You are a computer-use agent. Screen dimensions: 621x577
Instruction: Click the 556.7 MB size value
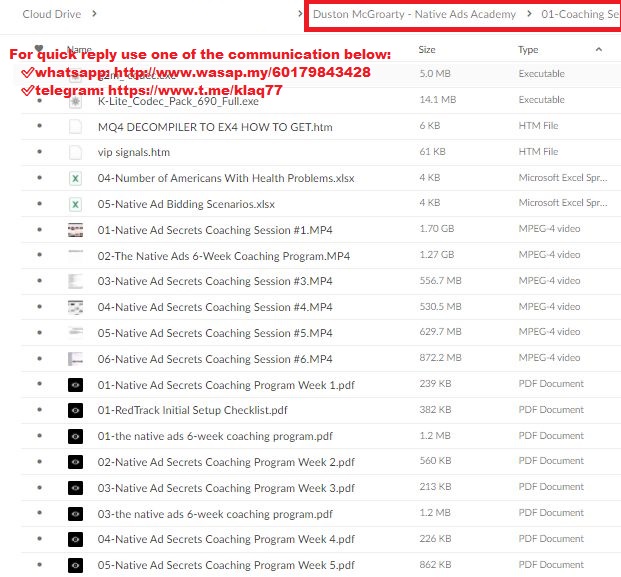click(440, 281)
